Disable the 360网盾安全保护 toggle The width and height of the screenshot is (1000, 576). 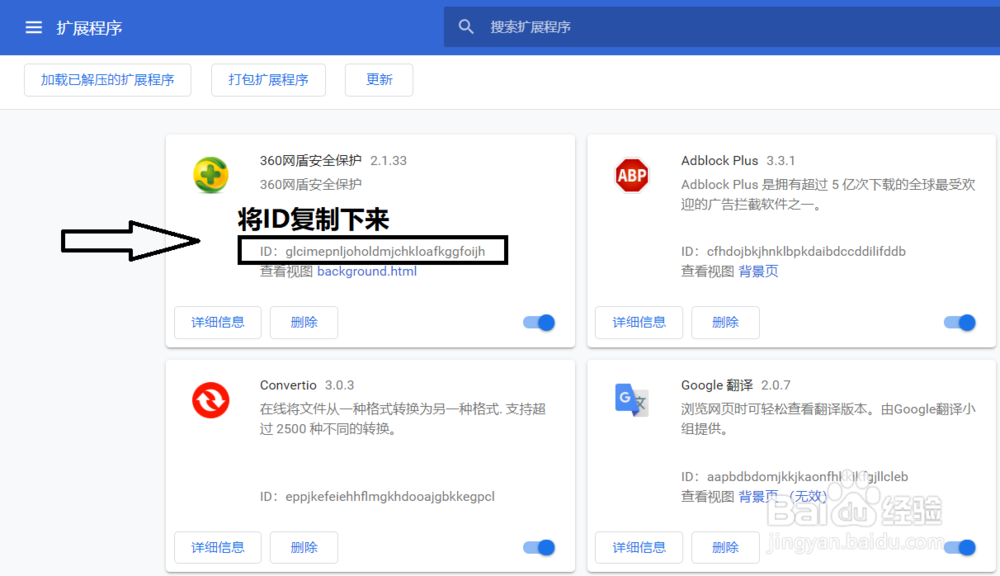(539, 322)
